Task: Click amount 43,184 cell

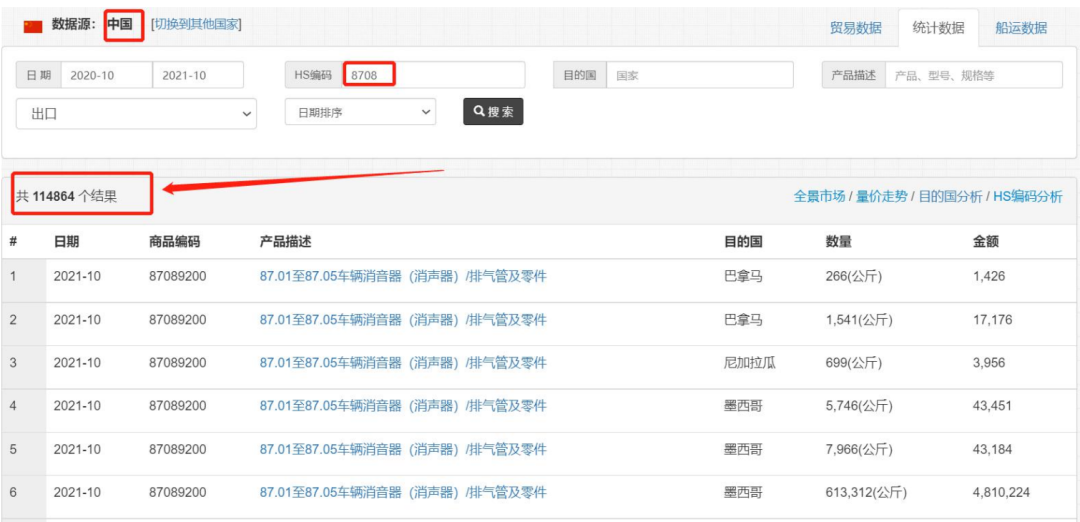Action: point(993,450)
